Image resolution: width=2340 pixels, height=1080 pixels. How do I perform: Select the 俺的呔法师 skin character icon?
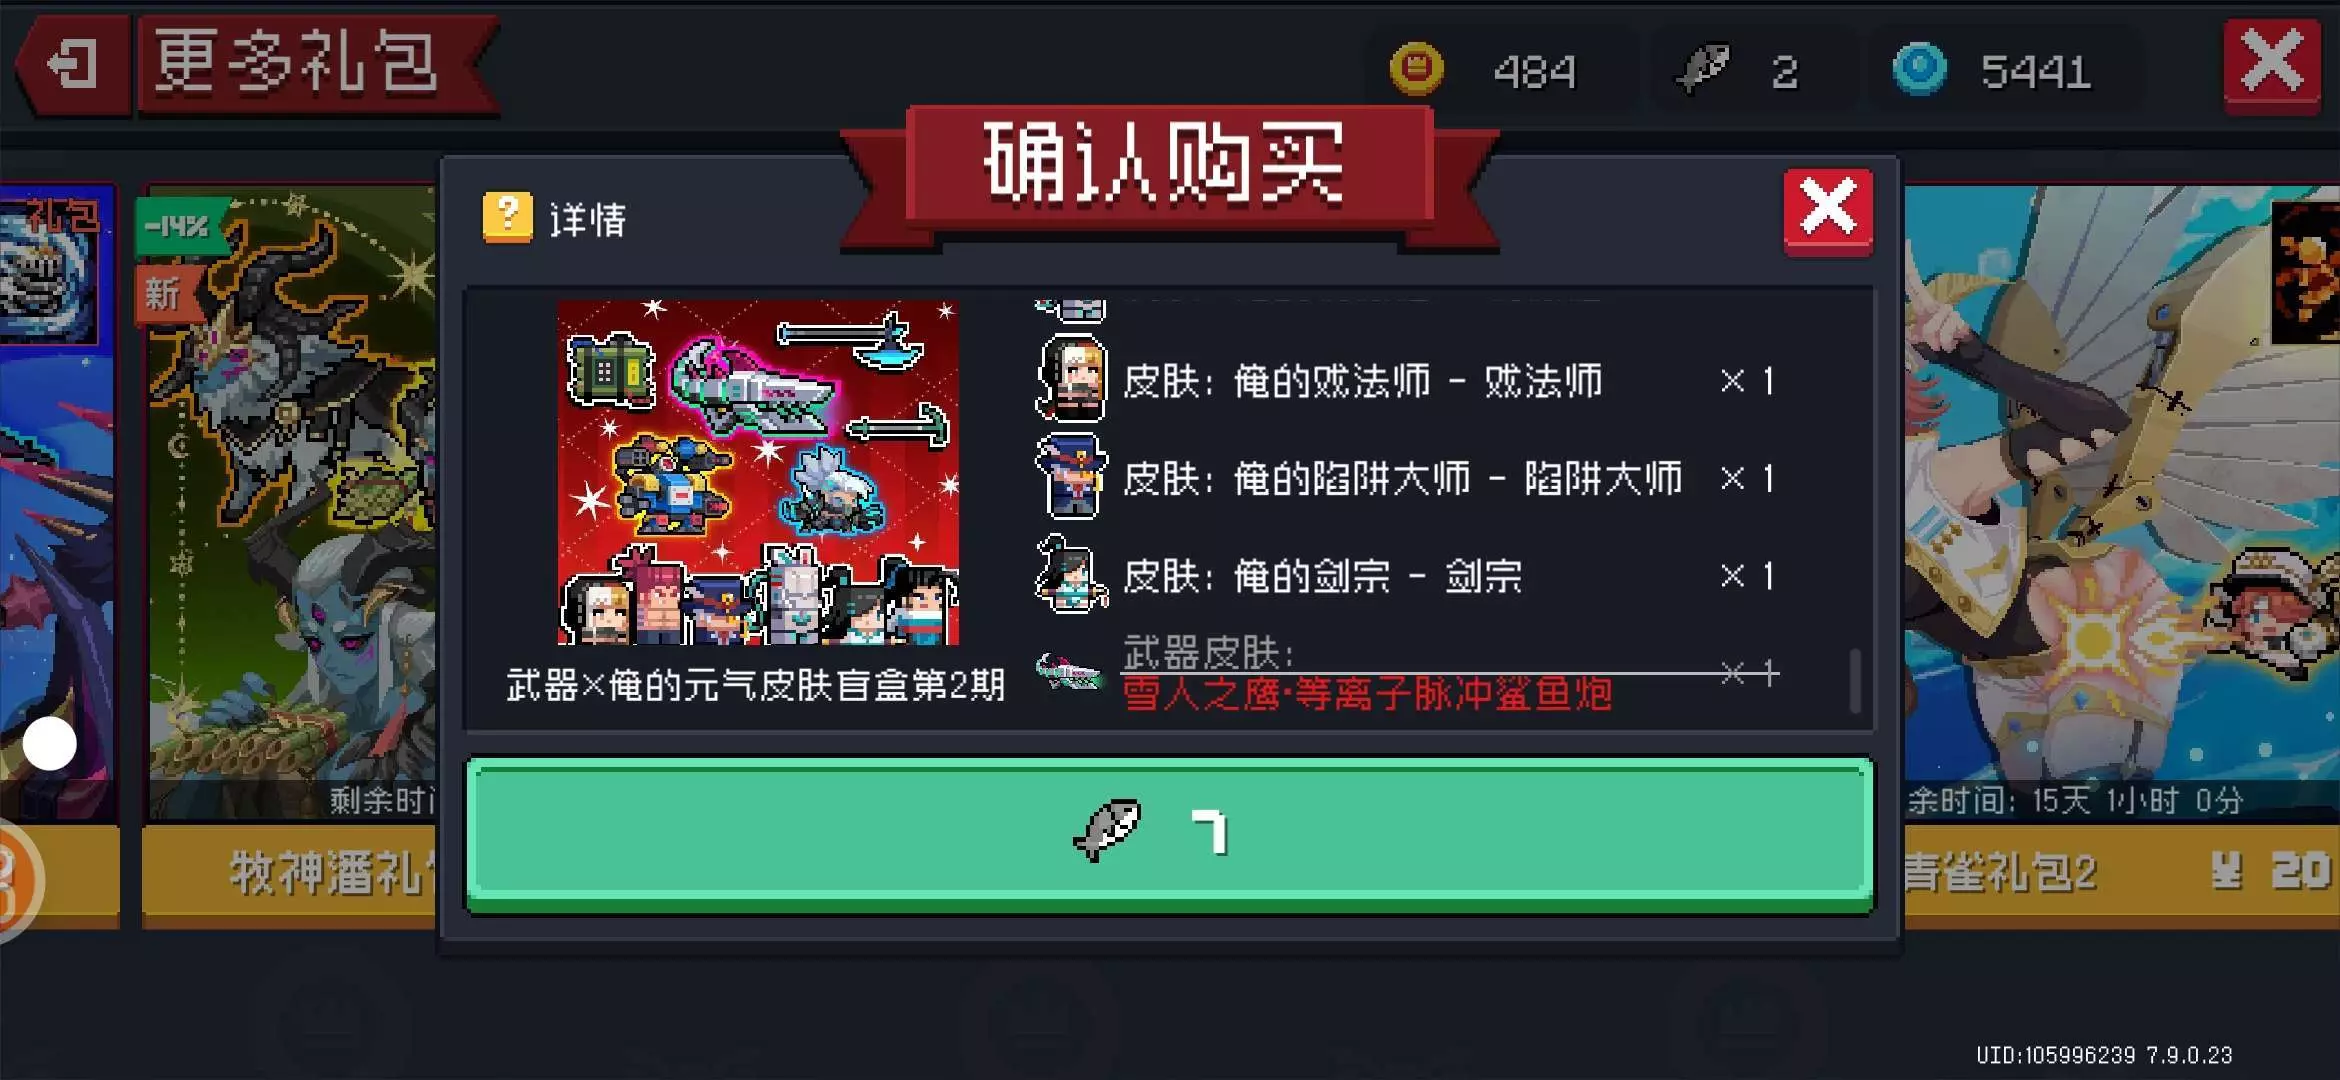[x=1071, y=379]
